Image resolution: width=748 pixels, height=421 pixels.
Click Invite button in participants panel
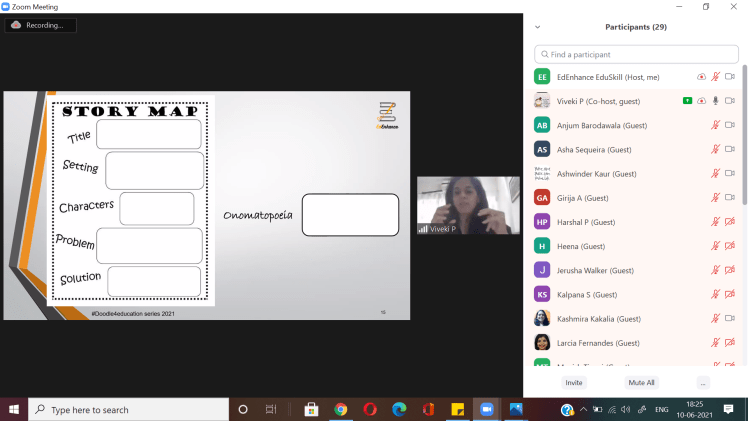pos(574,382)
